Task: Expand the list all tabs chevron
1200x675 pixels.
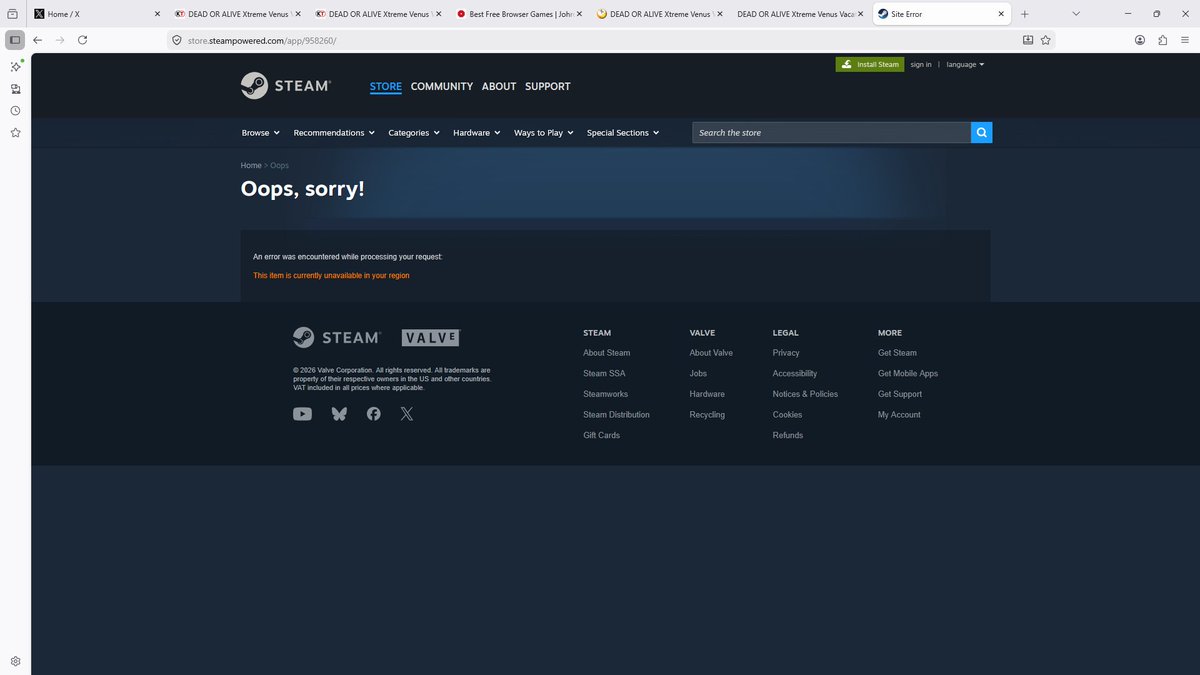Action: tap(1076, 14)
